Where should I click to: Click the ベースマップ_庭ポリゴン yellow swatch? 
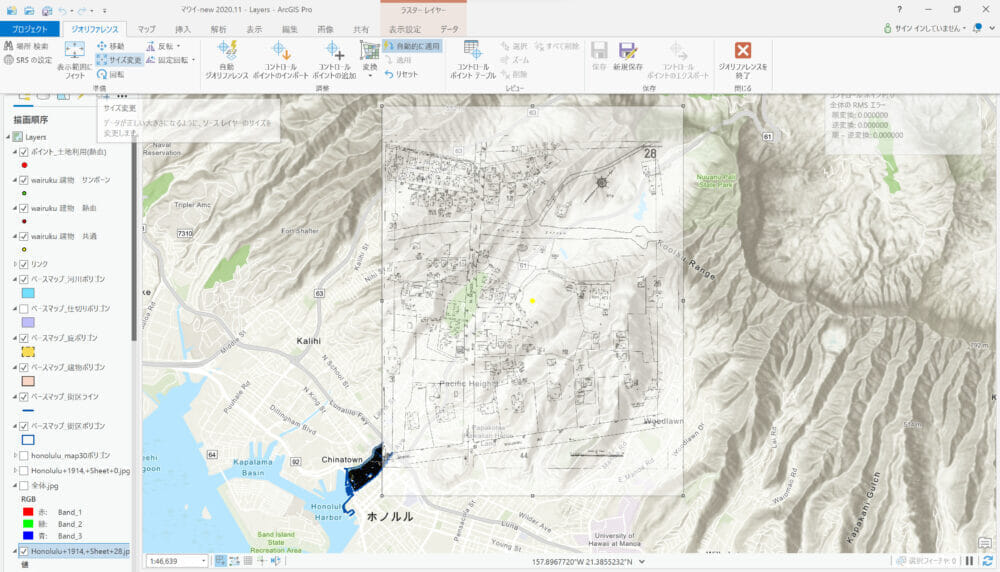click(x=28, y=352)
